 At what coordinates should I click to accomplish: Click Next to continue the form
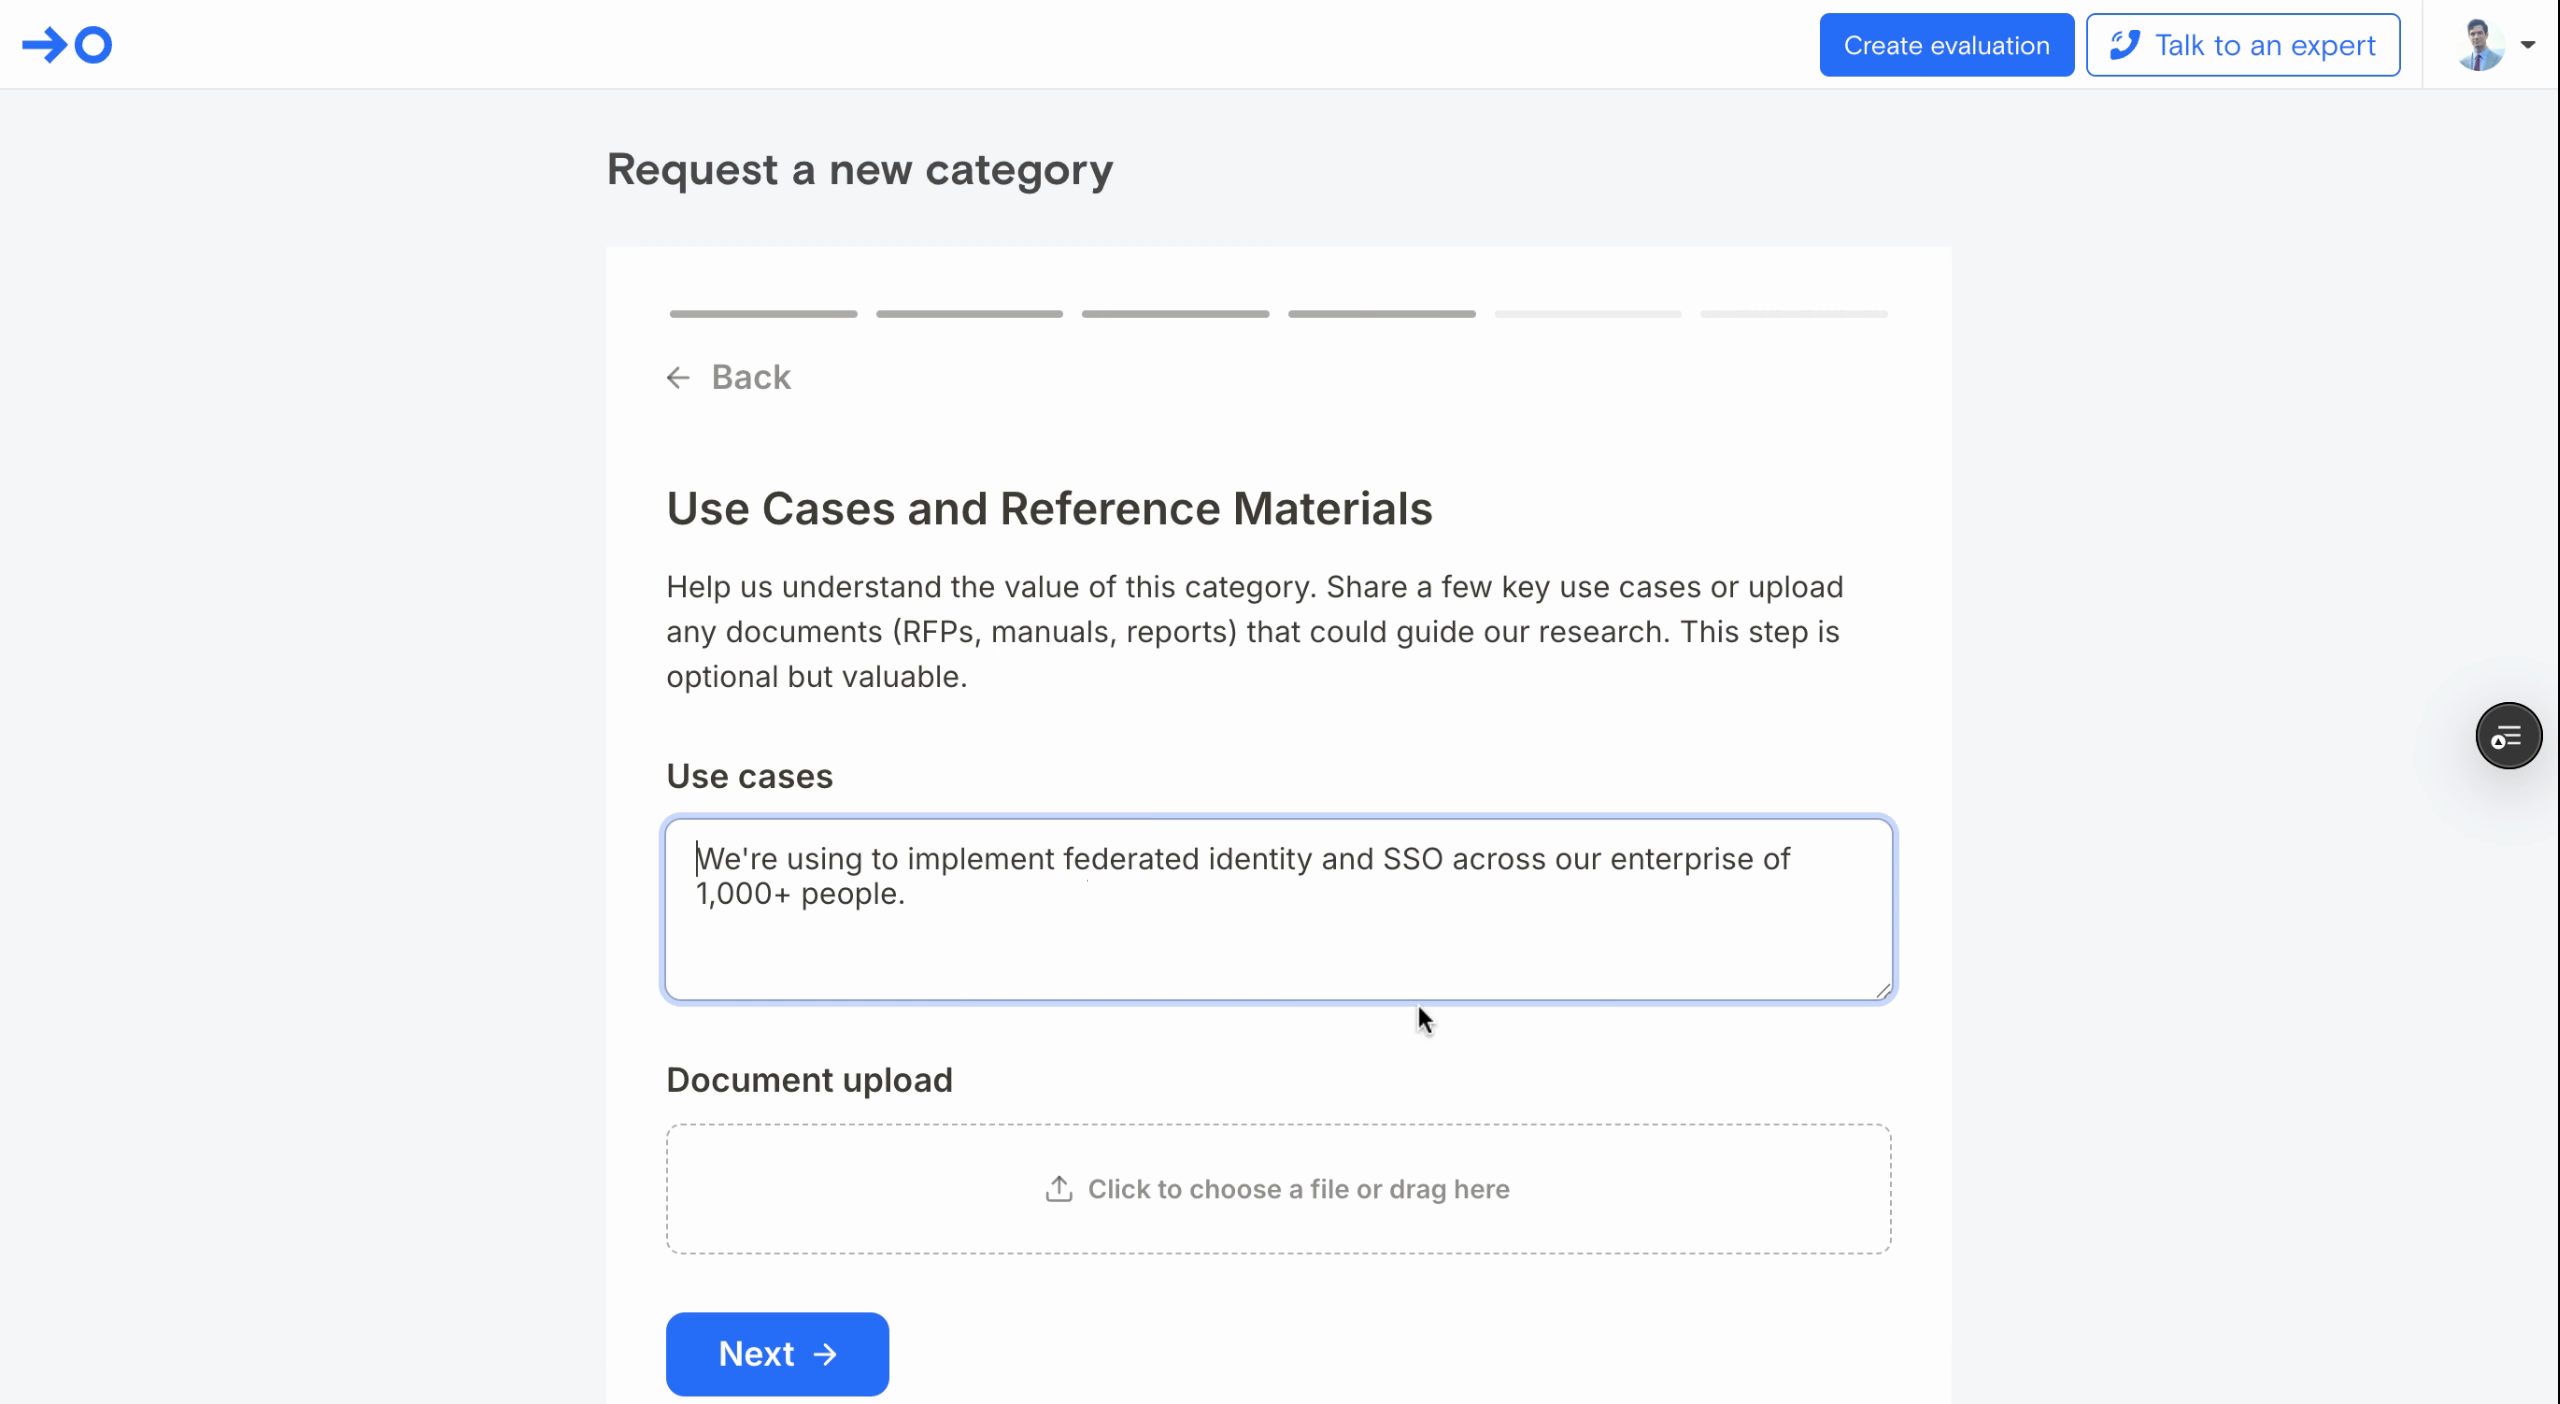pyautogui.click(x=777, y=1354)
